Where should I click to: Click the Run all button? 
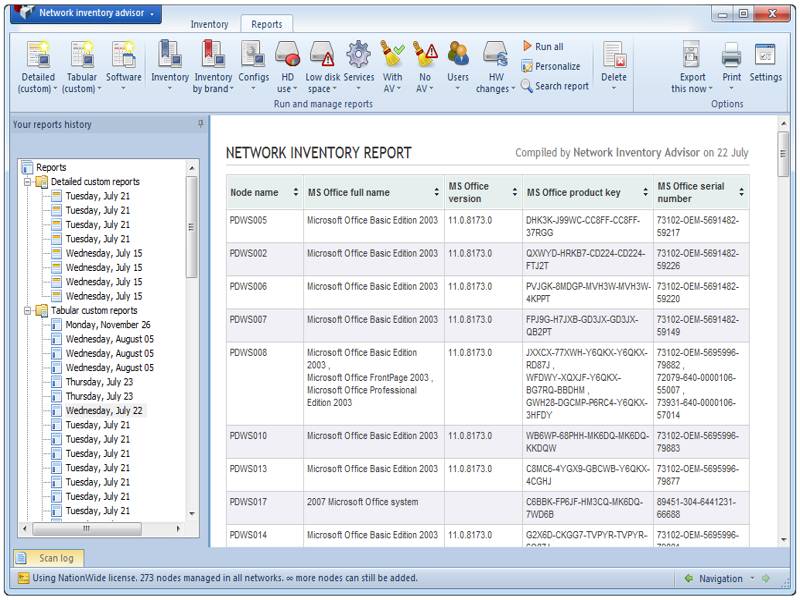click(x=542, y=46)
